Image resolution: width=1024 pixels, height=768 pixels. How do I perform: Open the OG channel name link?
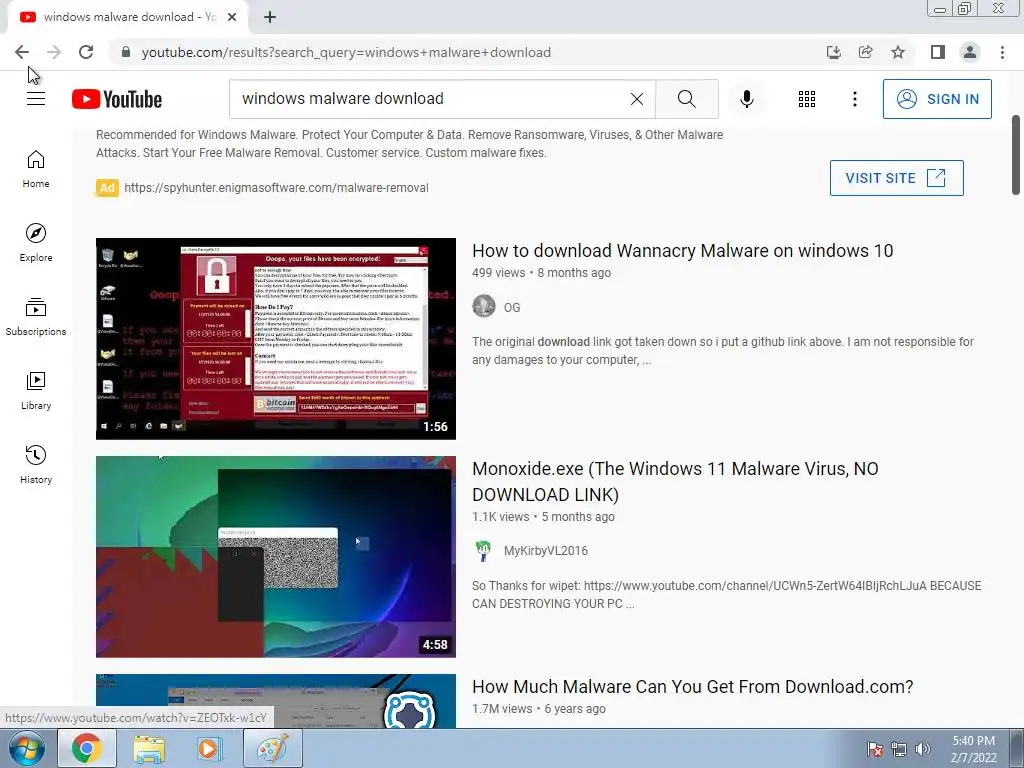coord(512,308)
